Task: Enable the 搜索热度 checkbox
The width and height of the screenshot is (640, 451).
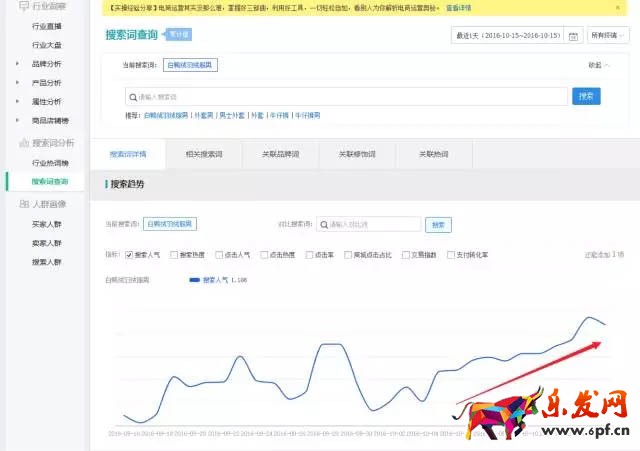Action: [x=174, y=255]
